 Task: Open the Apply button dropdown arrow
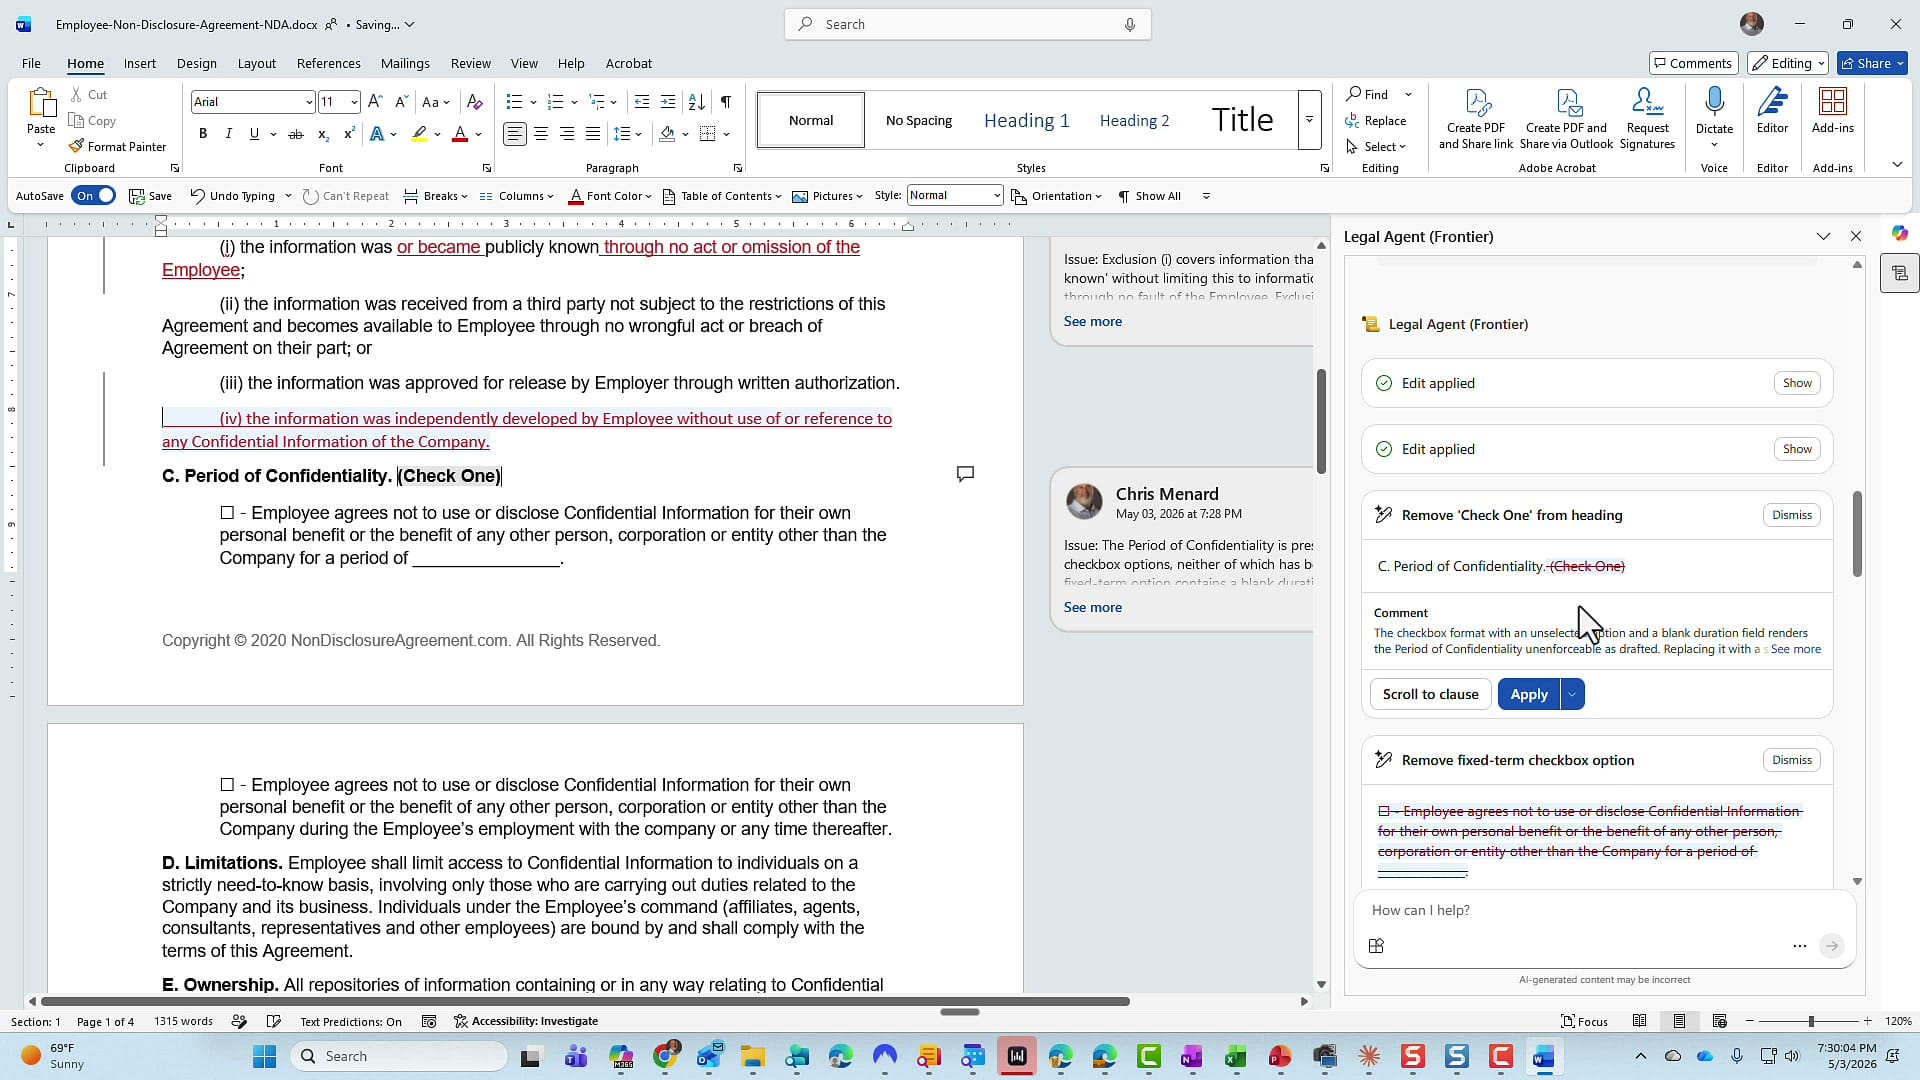(1572, 694)
